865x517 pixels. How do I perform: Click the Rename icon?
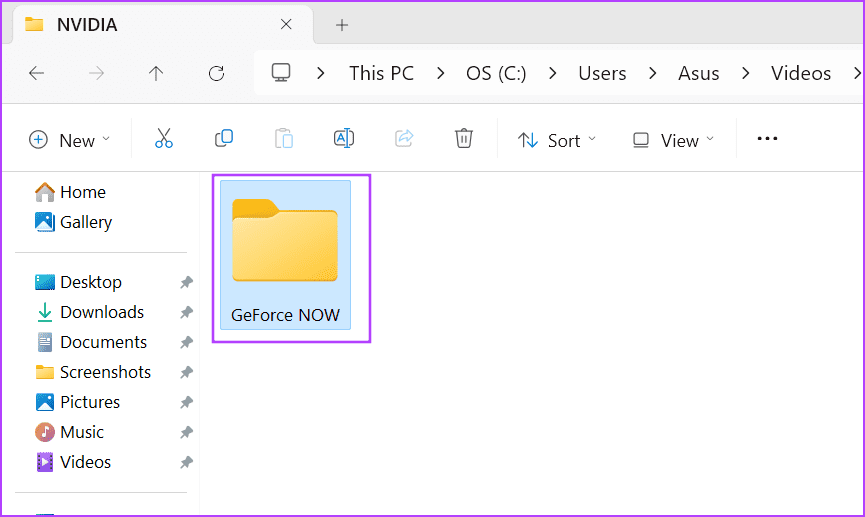pyautogui.click(x=344, y=138)
